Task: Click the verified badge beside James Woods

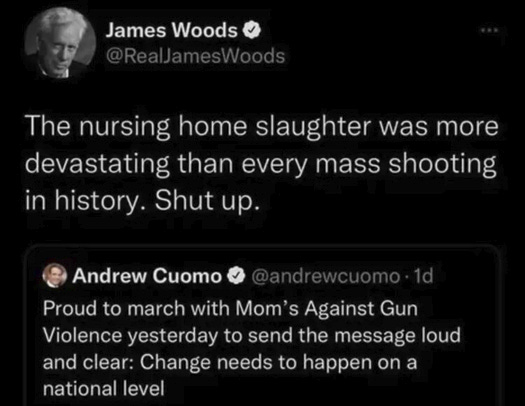Action: pos(251,30)
